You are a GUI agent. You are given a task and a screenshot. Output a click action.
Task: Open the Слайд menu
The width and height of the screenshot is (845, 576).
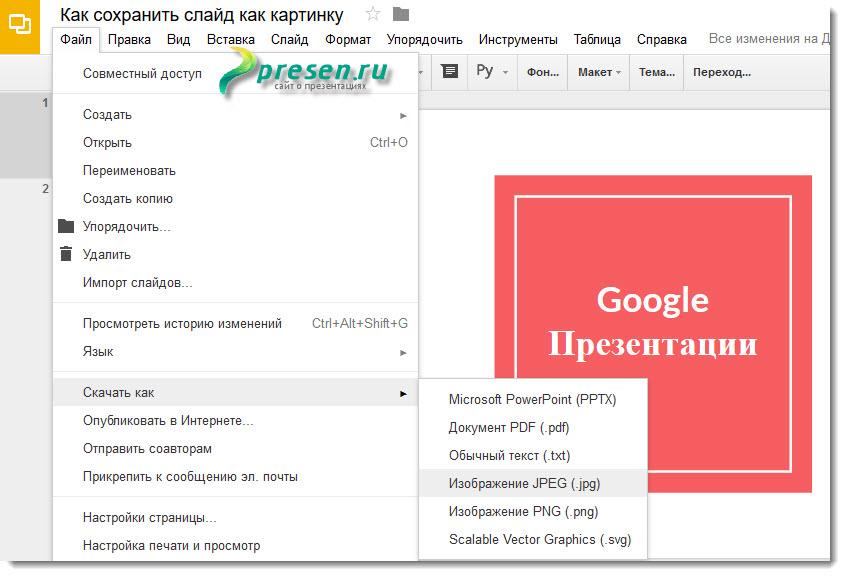pyautogui.click(x=289, y=39)
